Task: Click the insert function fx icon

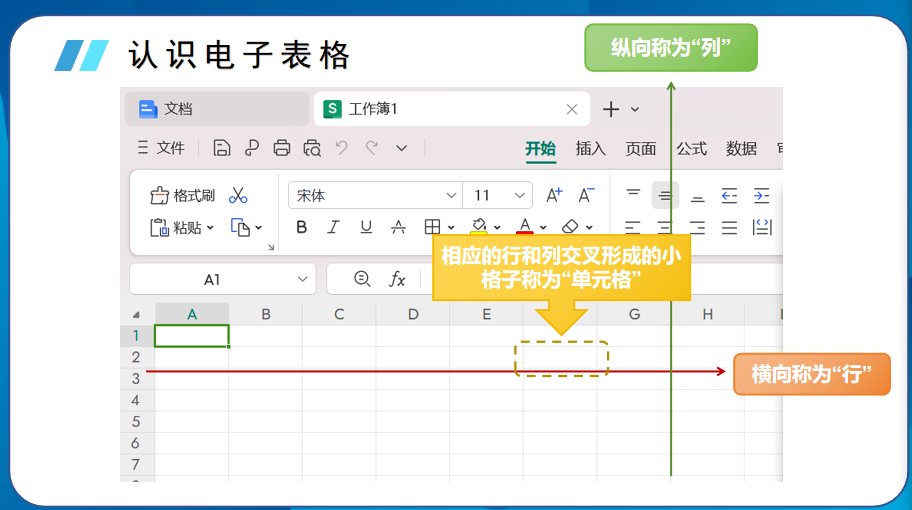Action: (397, 279)
